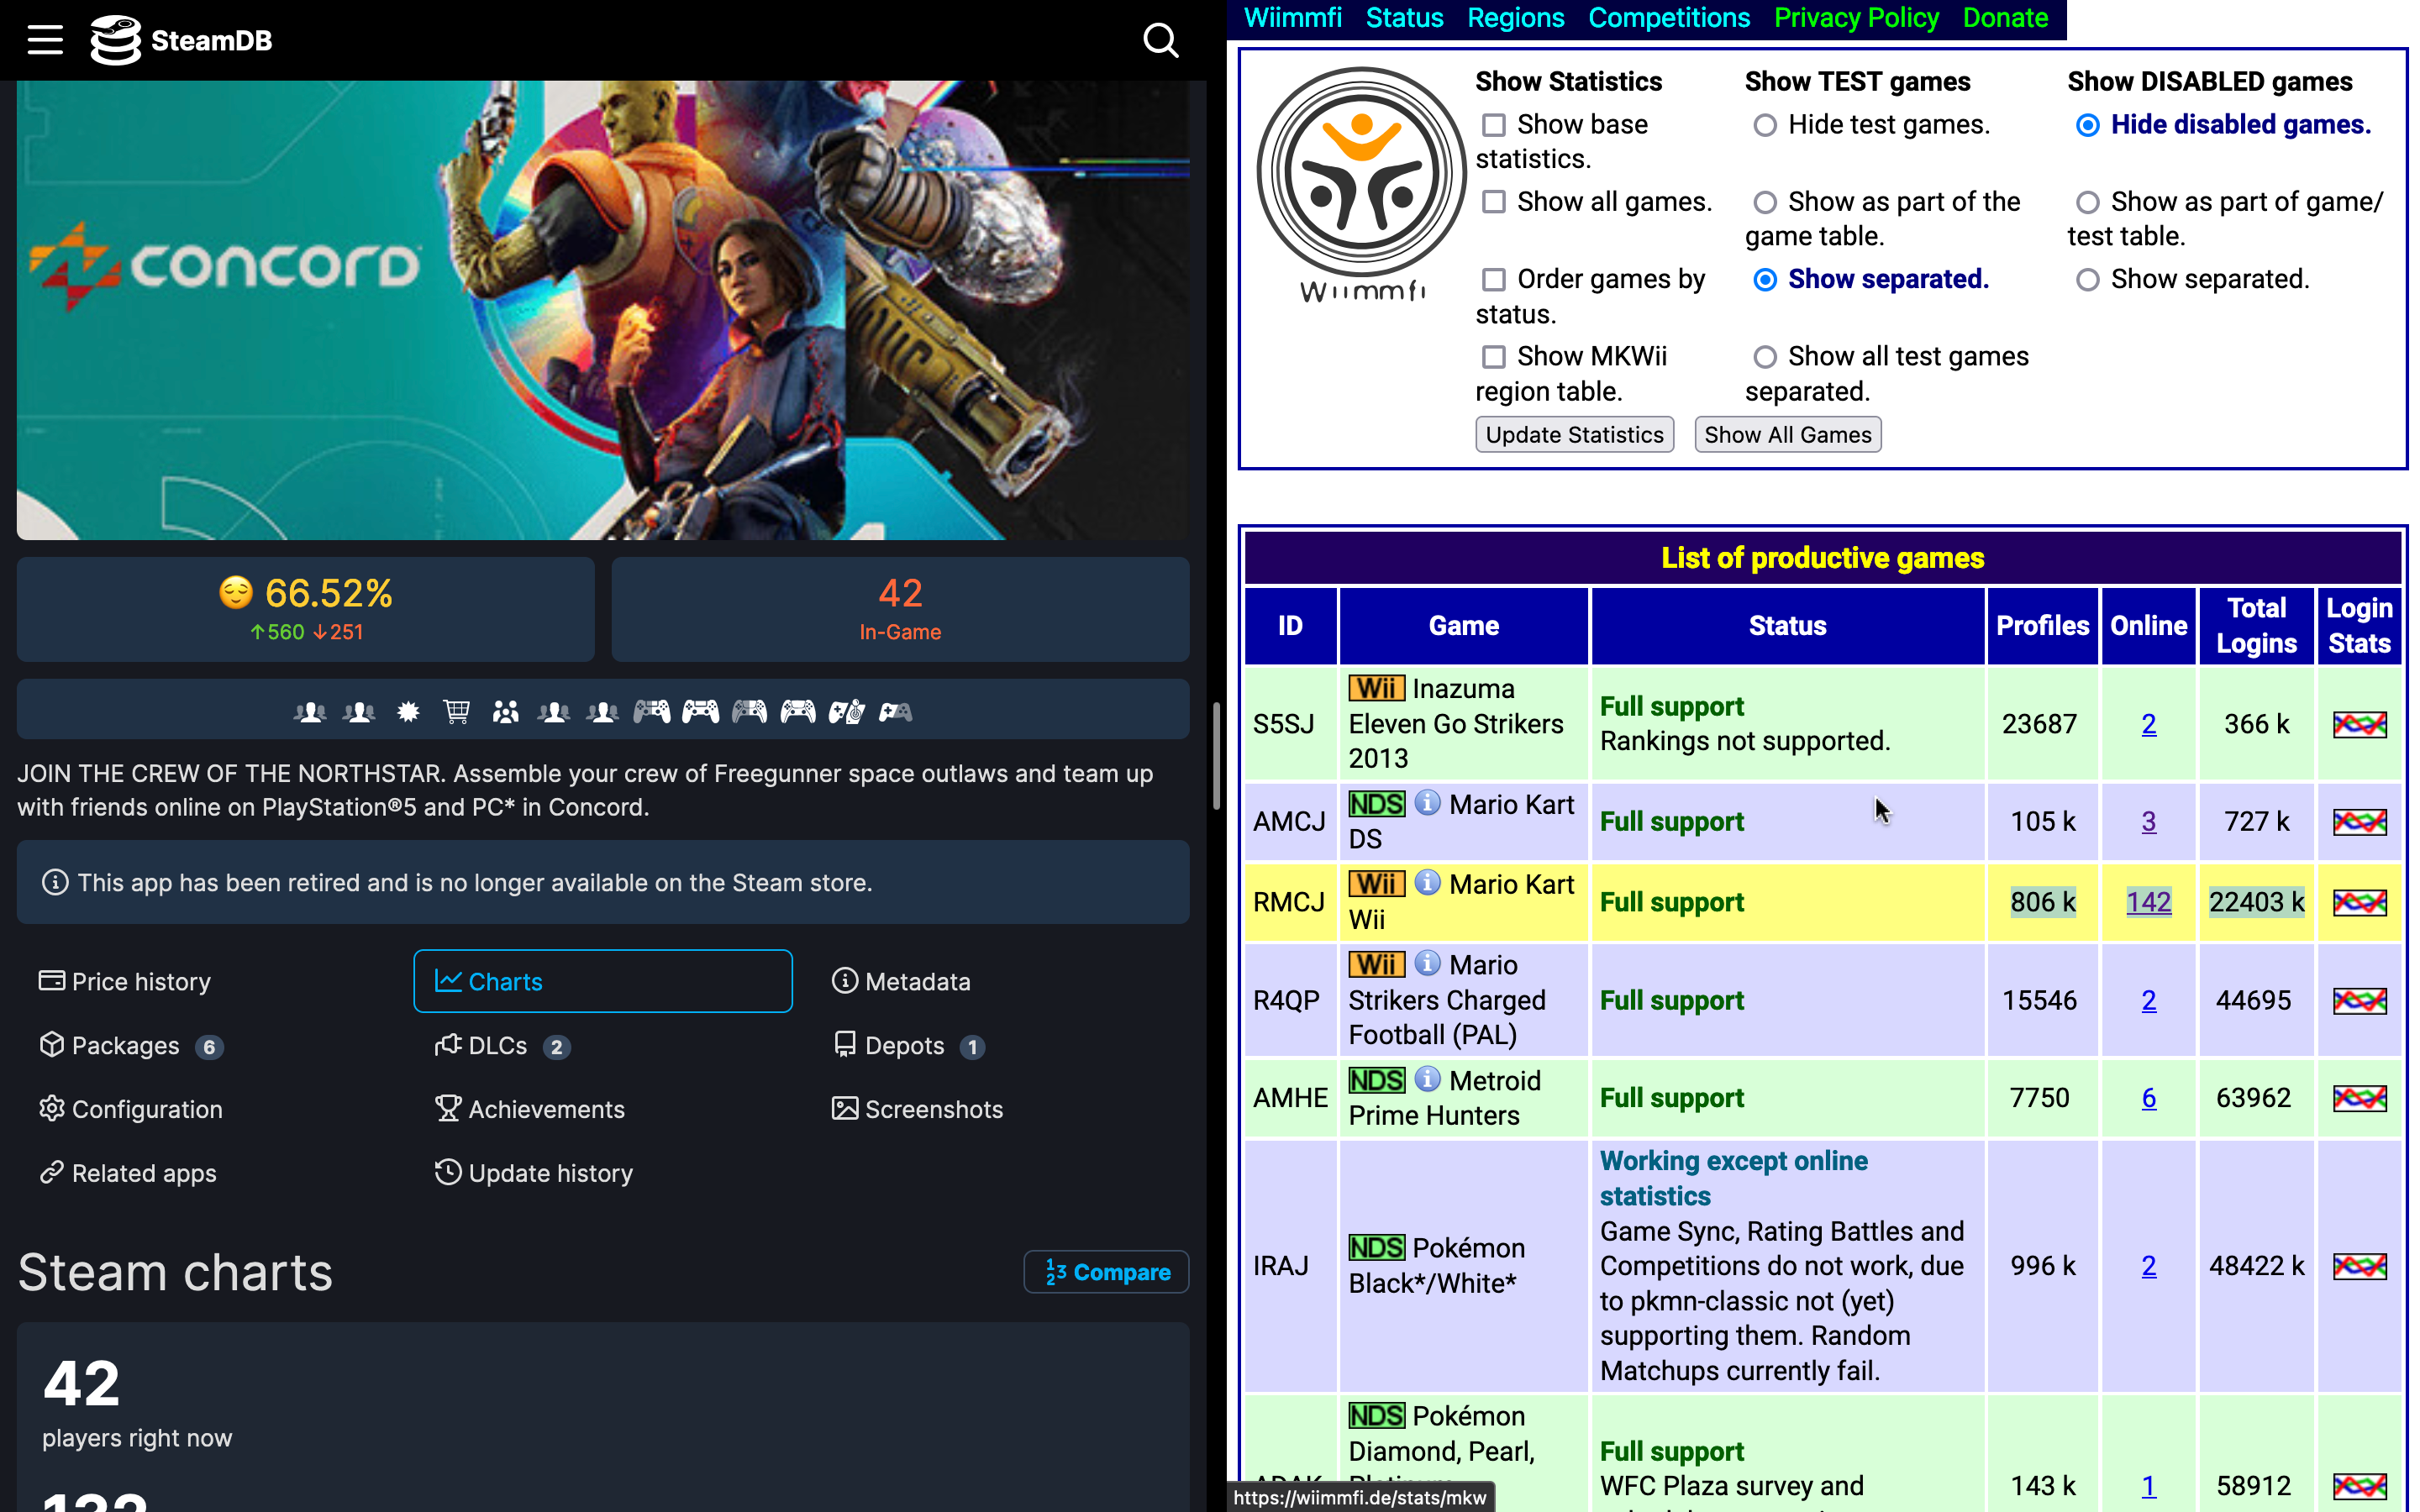Open login stats graph for RMCJ row
The image size is (2420, 1512).
(x=2359, y=903)
